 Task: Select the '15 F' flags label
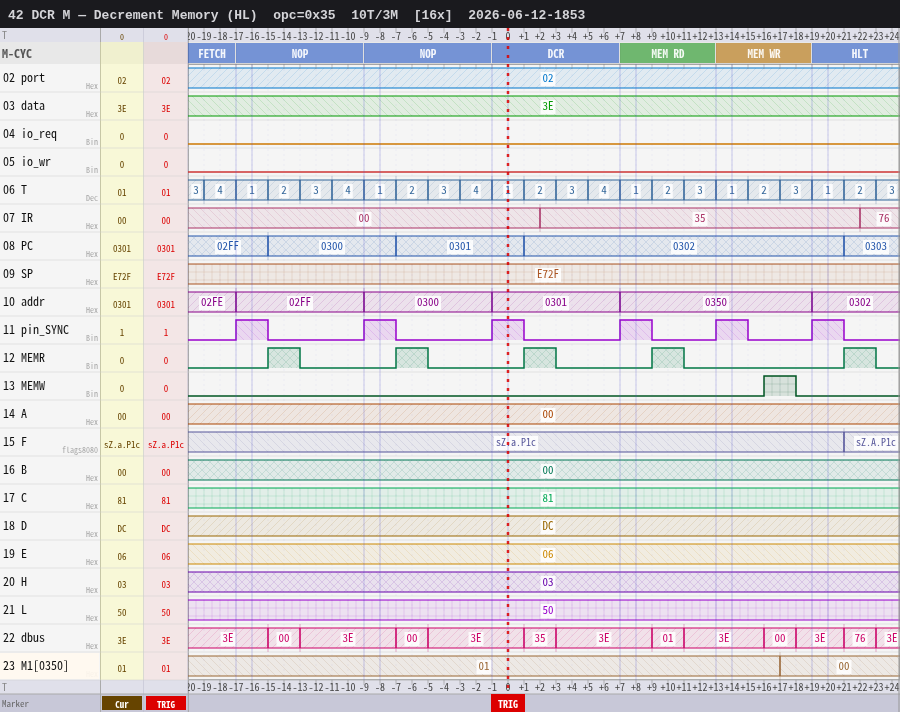click(15, 442)
